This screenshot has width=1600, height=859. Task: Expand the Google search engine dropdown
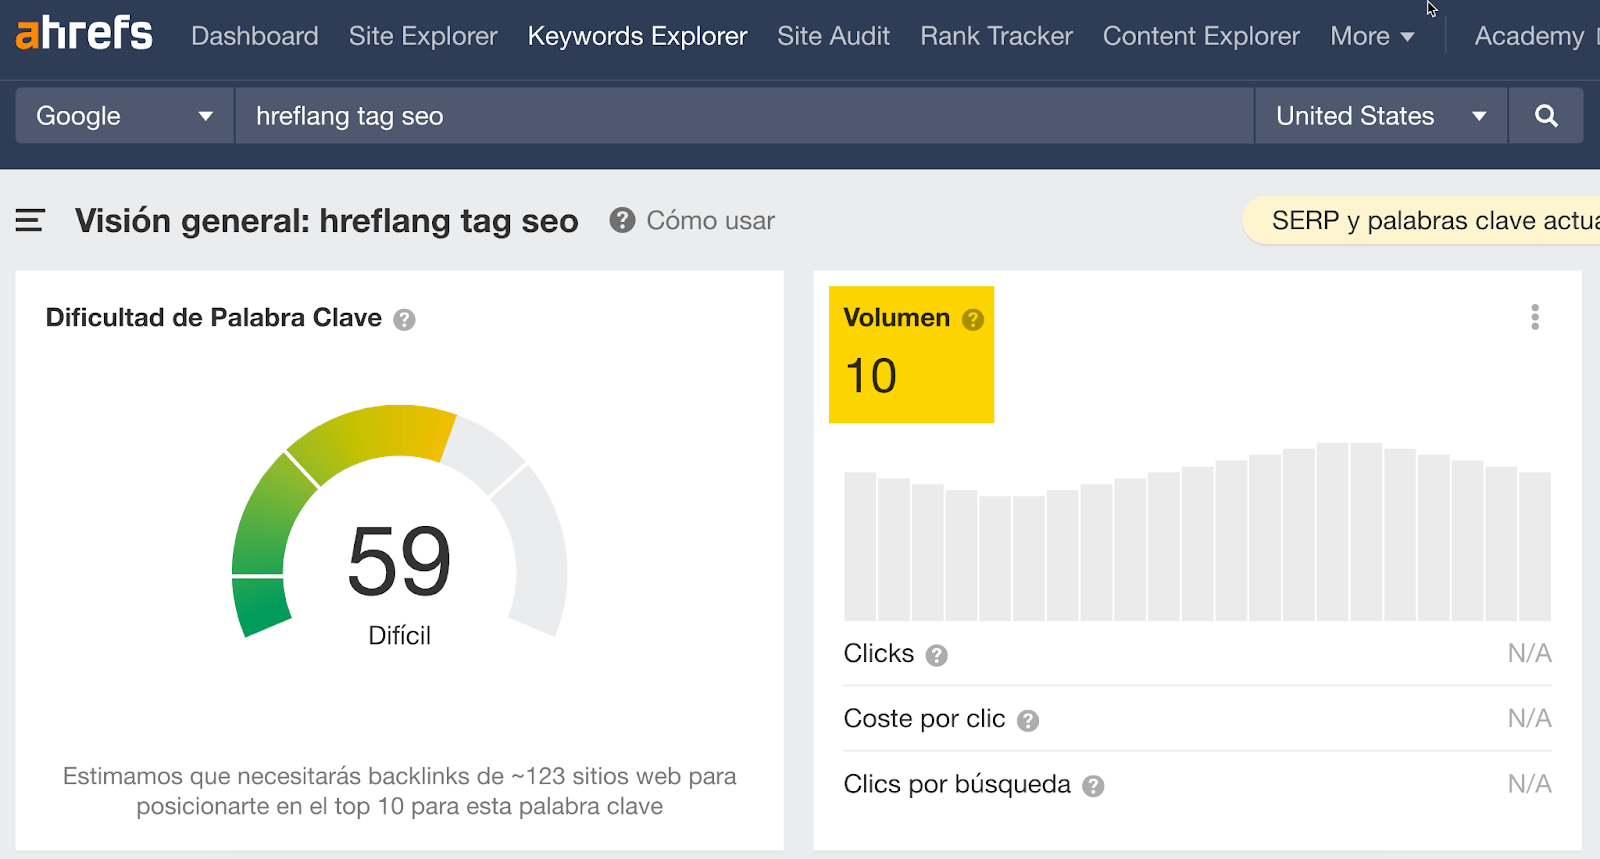[x=125, y=116]
